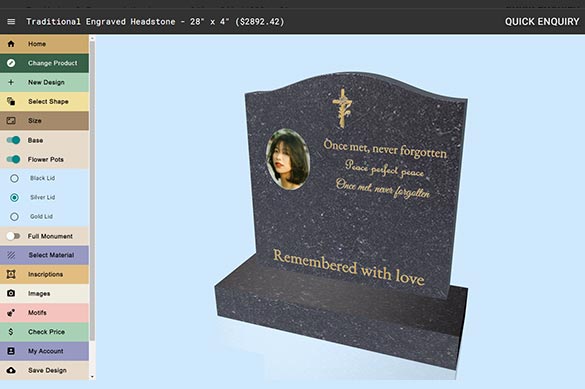Click the Inscriptions text-frame icon
This screenshot has width=585, height=389.
(x=11, y=274)
